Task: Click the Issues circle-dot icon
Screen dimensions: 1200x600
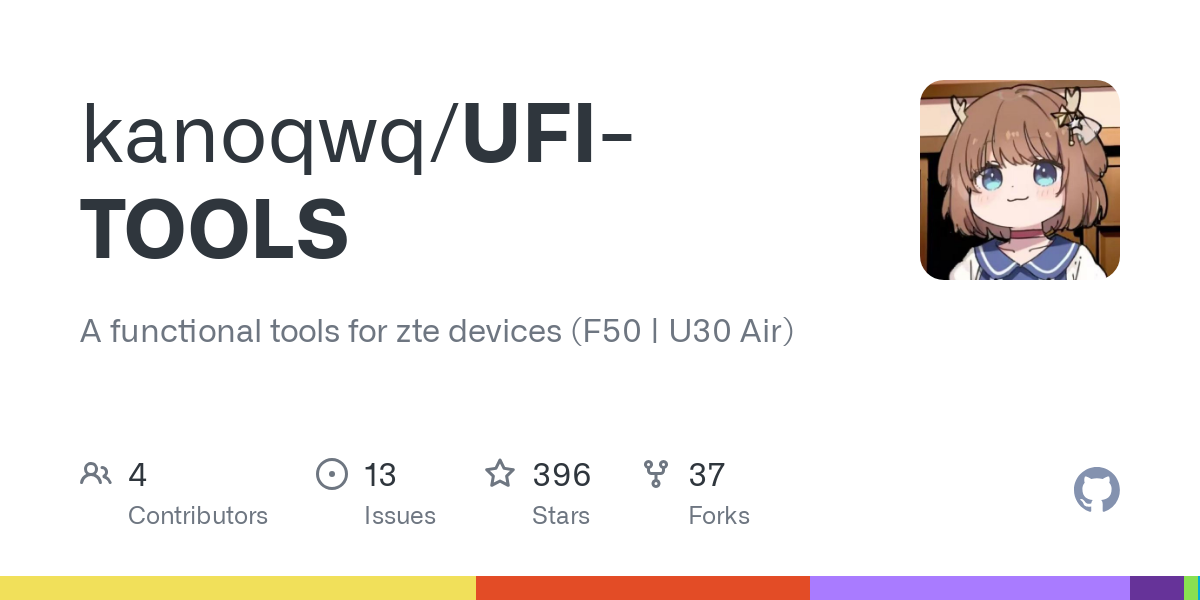Action: pos(331,474)
